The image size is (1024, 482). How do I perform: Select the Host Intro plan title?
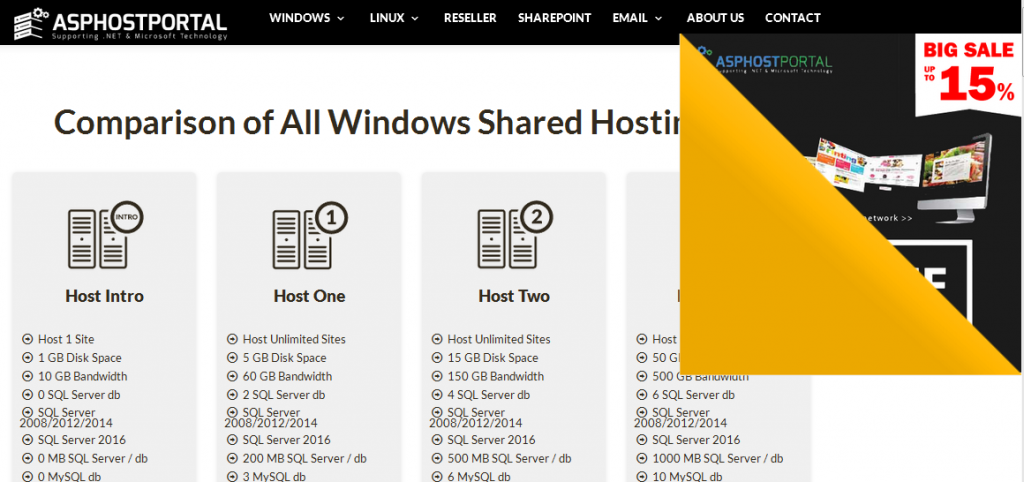[x=104, y=296]
